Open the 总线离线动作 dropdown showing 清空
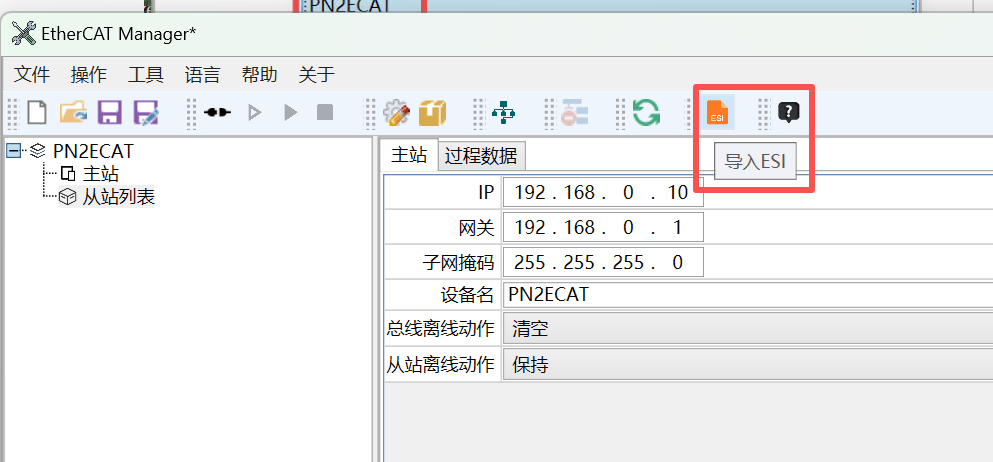 point(748,328)
